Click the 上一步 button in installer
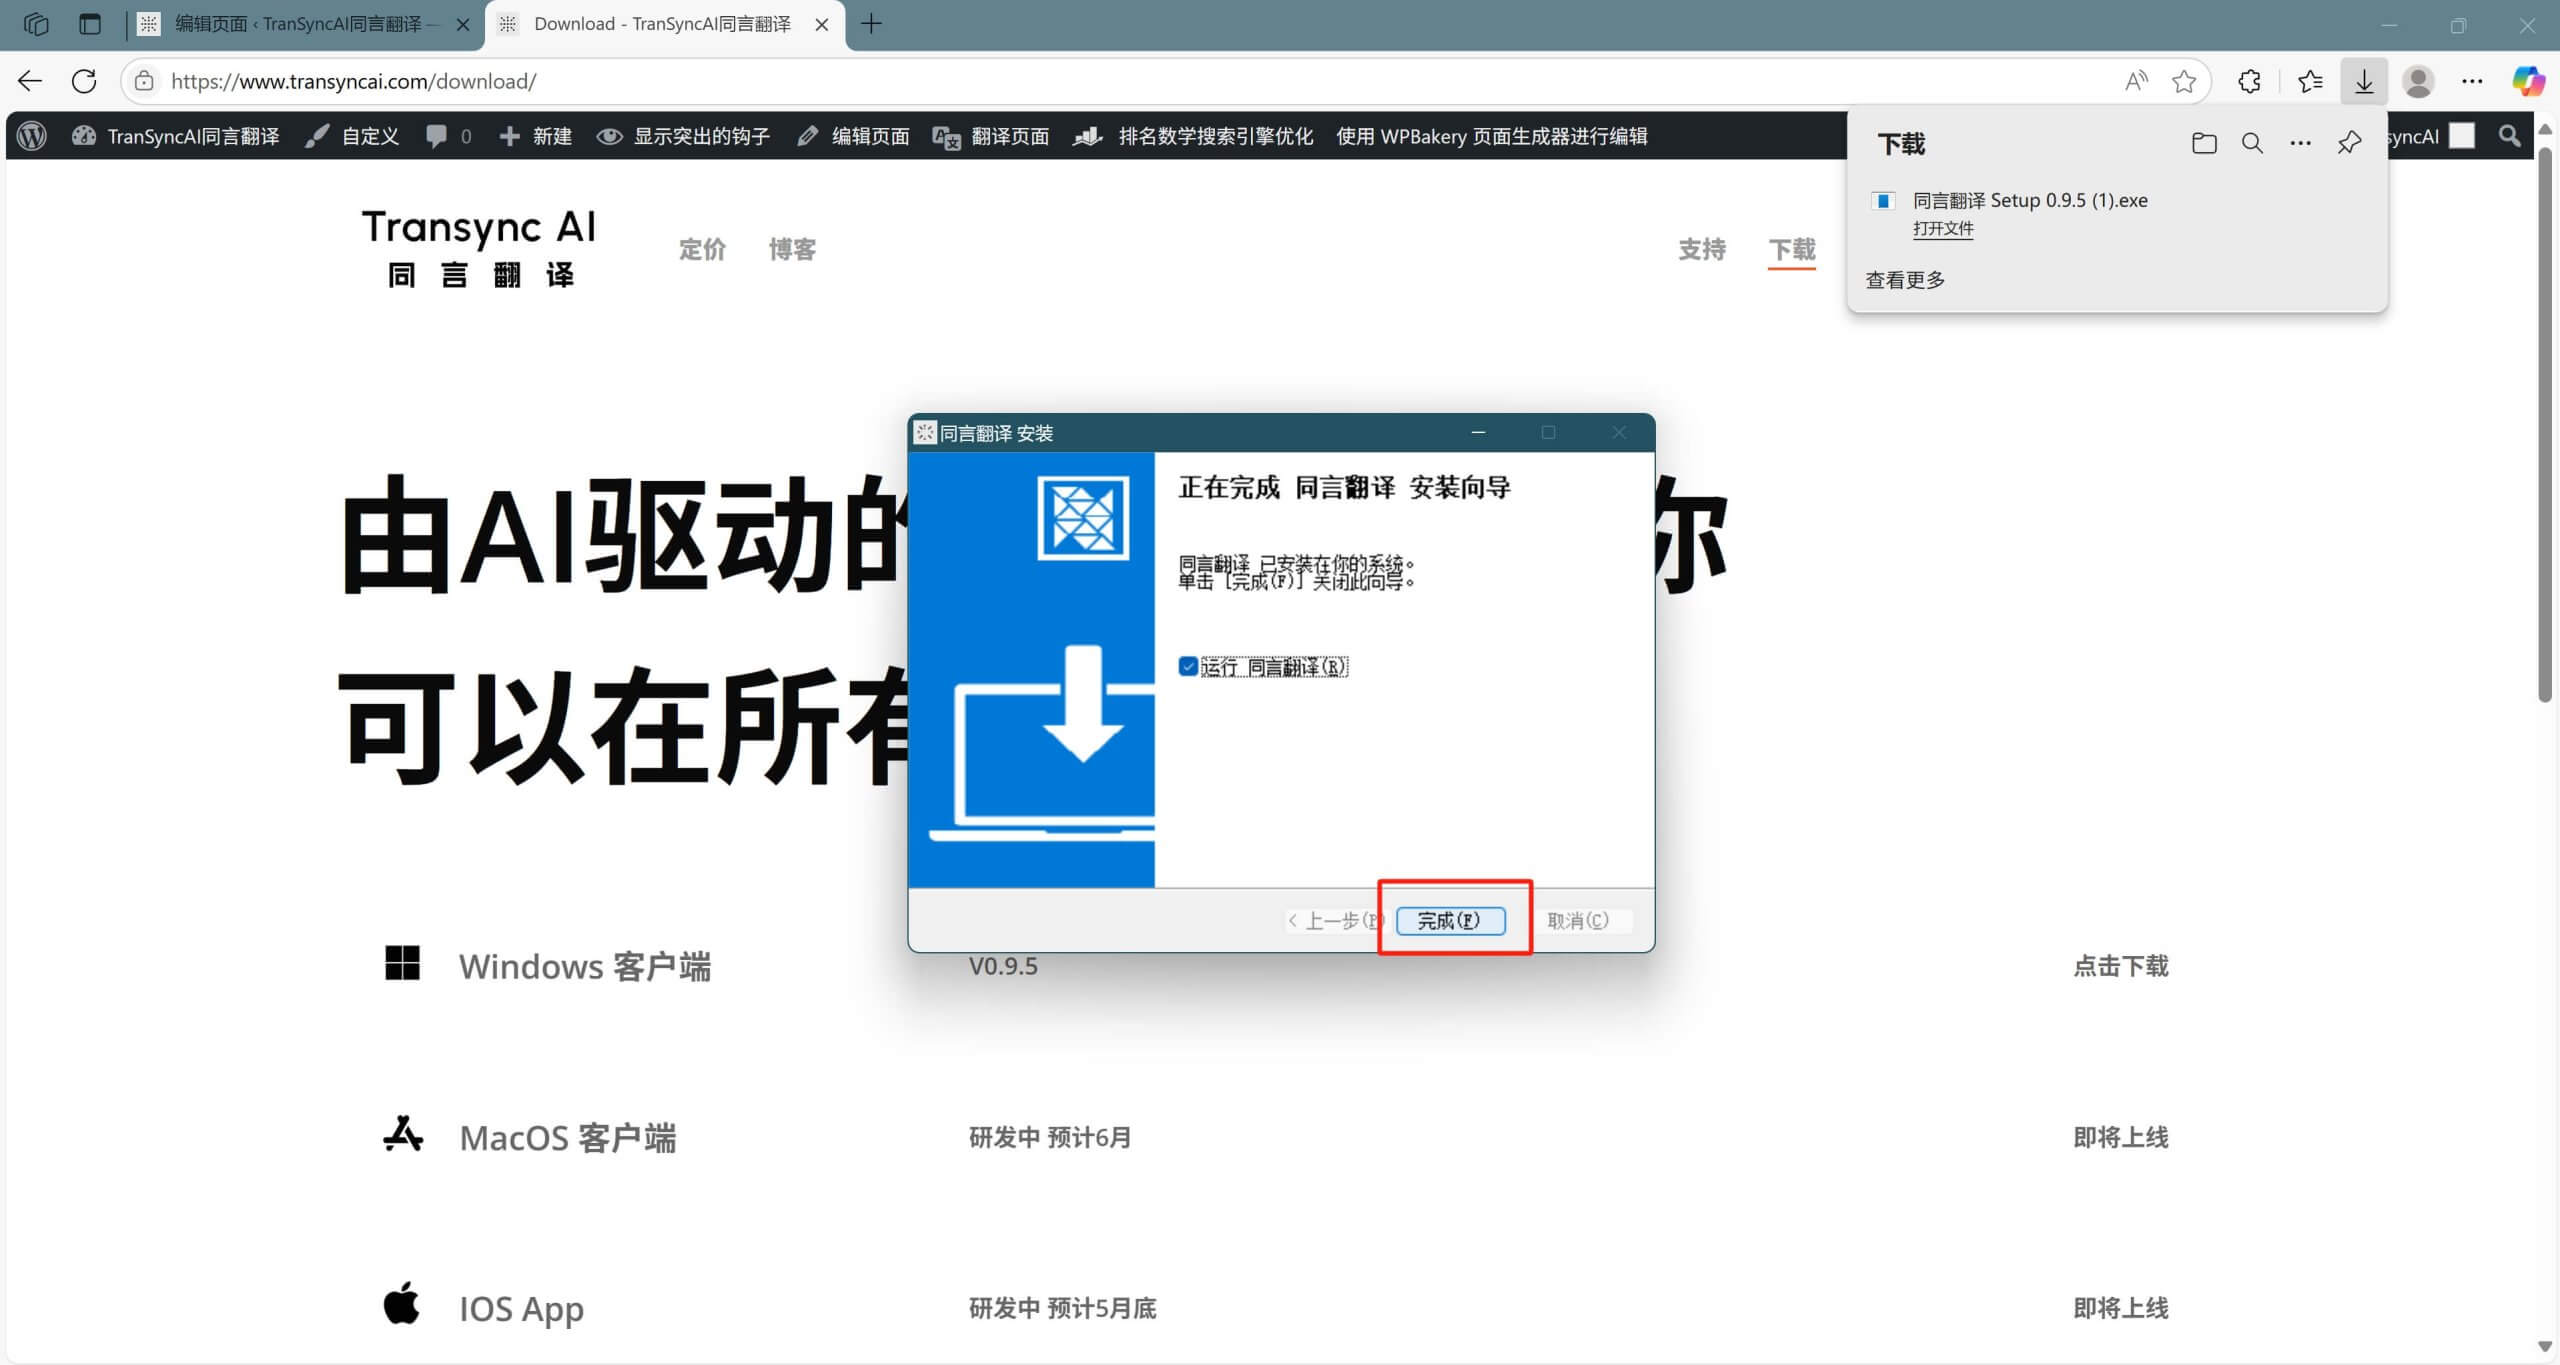Image resolution: width=2560 pixels, height=1365 pixels. (x=1333, y=920)
